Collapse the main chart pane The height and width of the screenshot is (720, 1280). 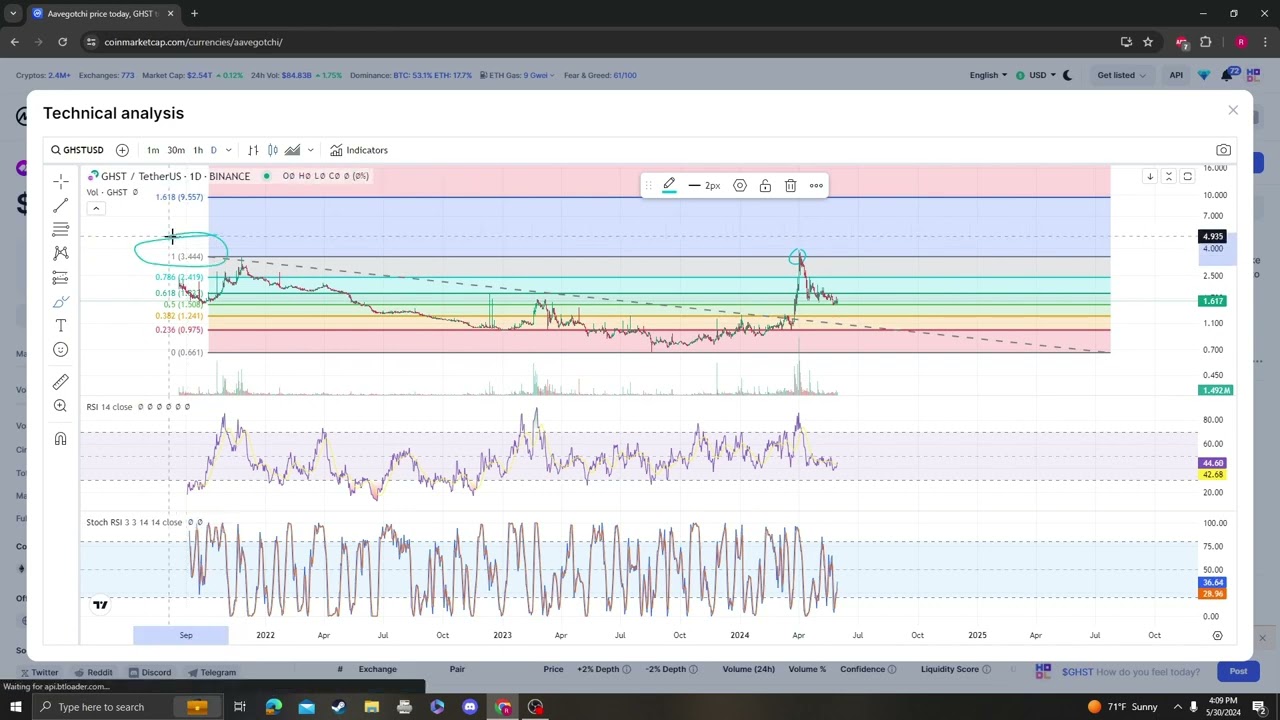tap(1168, 176)
